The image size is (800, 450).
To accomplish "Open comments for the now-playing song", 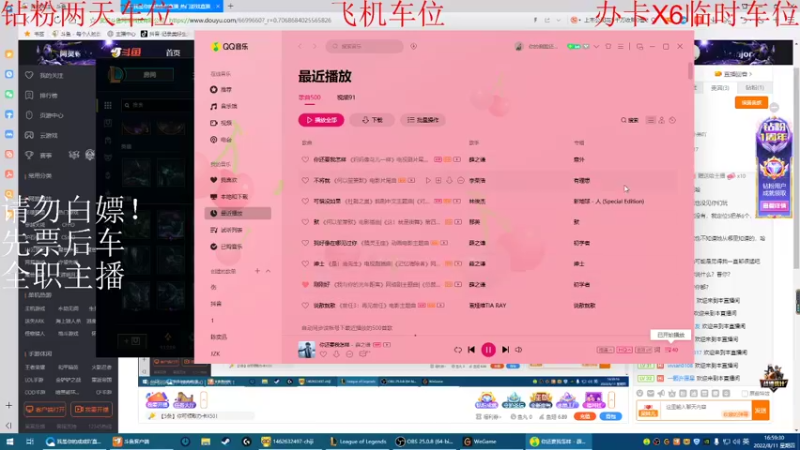I will 363,354.
